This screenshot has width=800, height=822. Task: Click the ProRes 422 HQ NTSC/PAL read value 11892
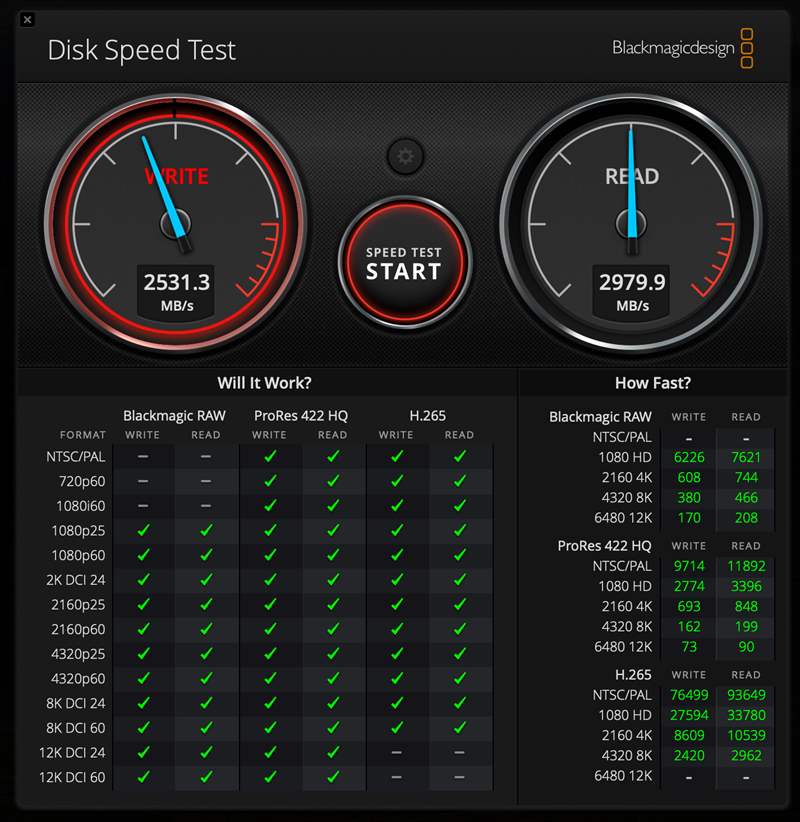point(745,566)
